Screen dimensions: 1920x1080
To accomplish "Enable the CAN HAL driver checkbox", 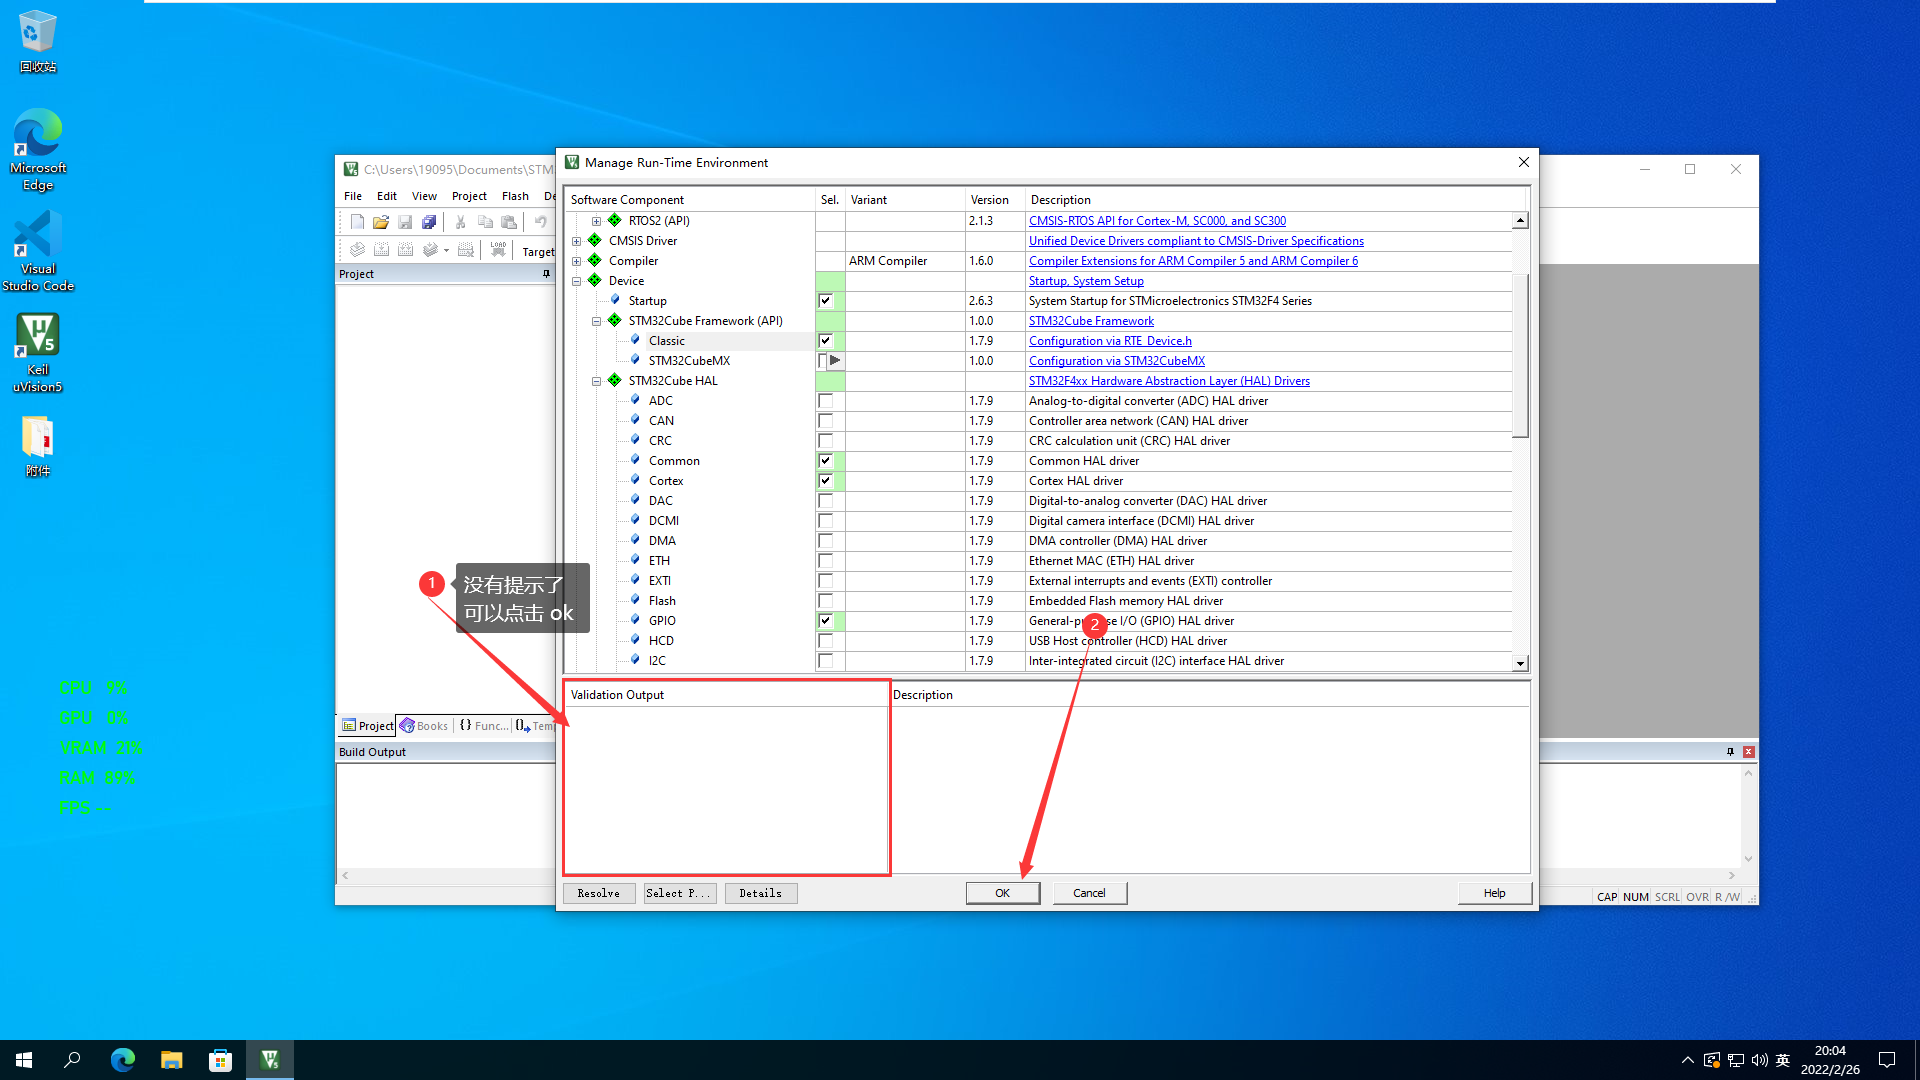I will (x=826, y=420).
